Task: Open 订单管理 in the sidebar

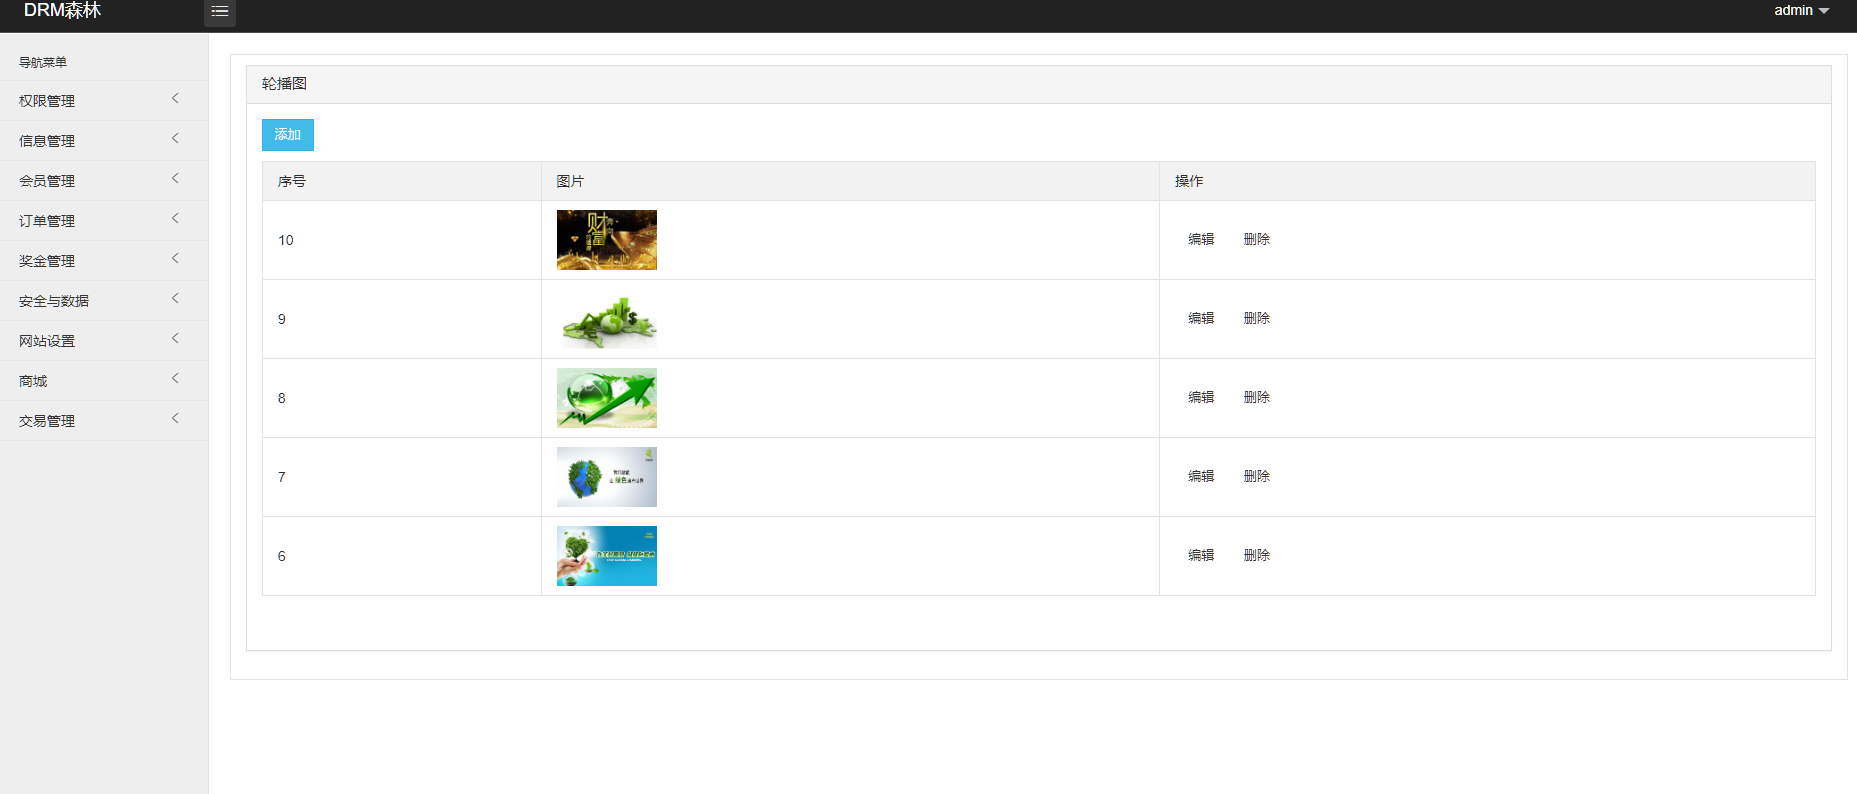Action: click(47, 221)
